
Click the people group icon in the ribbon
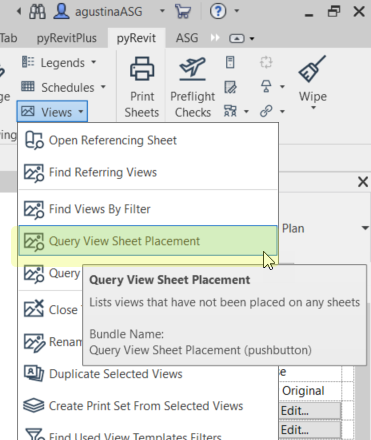point(230,111)
